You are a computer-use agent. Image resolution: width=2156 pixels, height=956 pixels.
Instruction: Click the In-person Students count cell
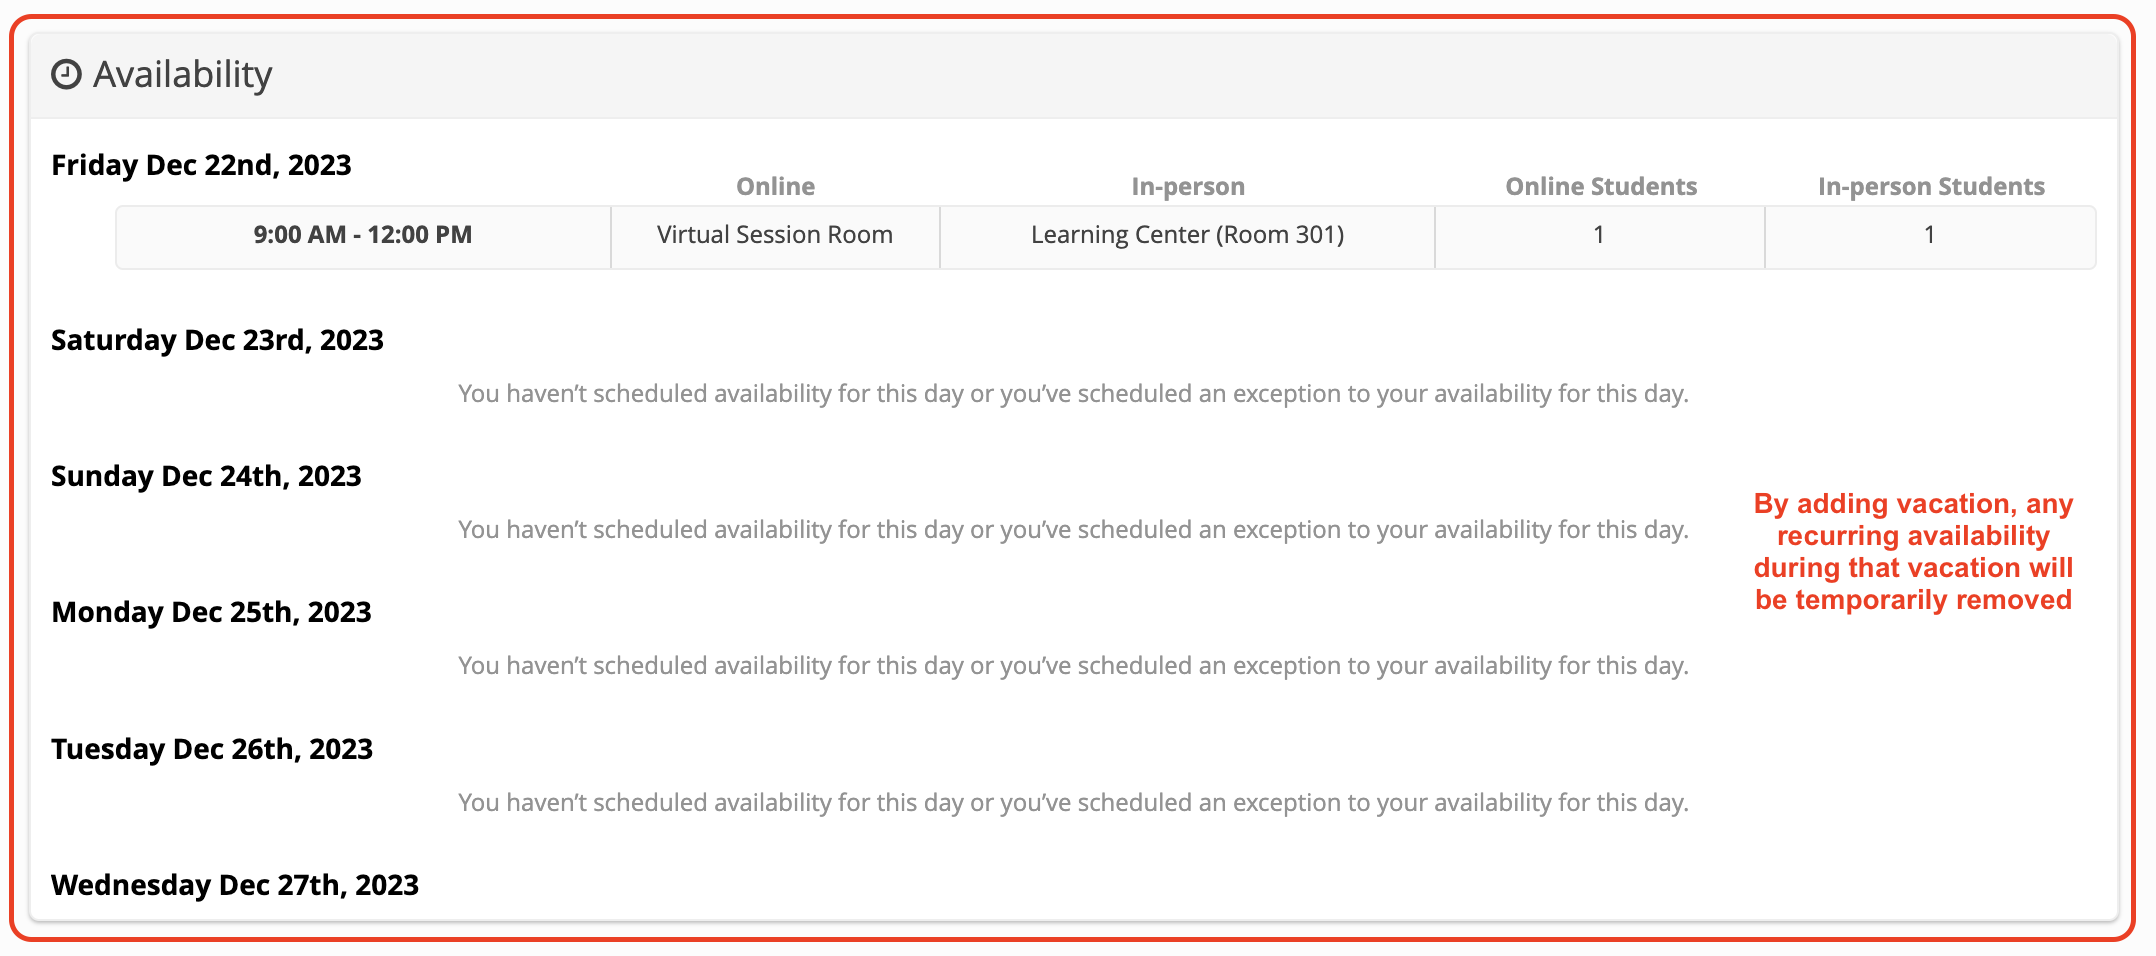[x=1930, y=236]
